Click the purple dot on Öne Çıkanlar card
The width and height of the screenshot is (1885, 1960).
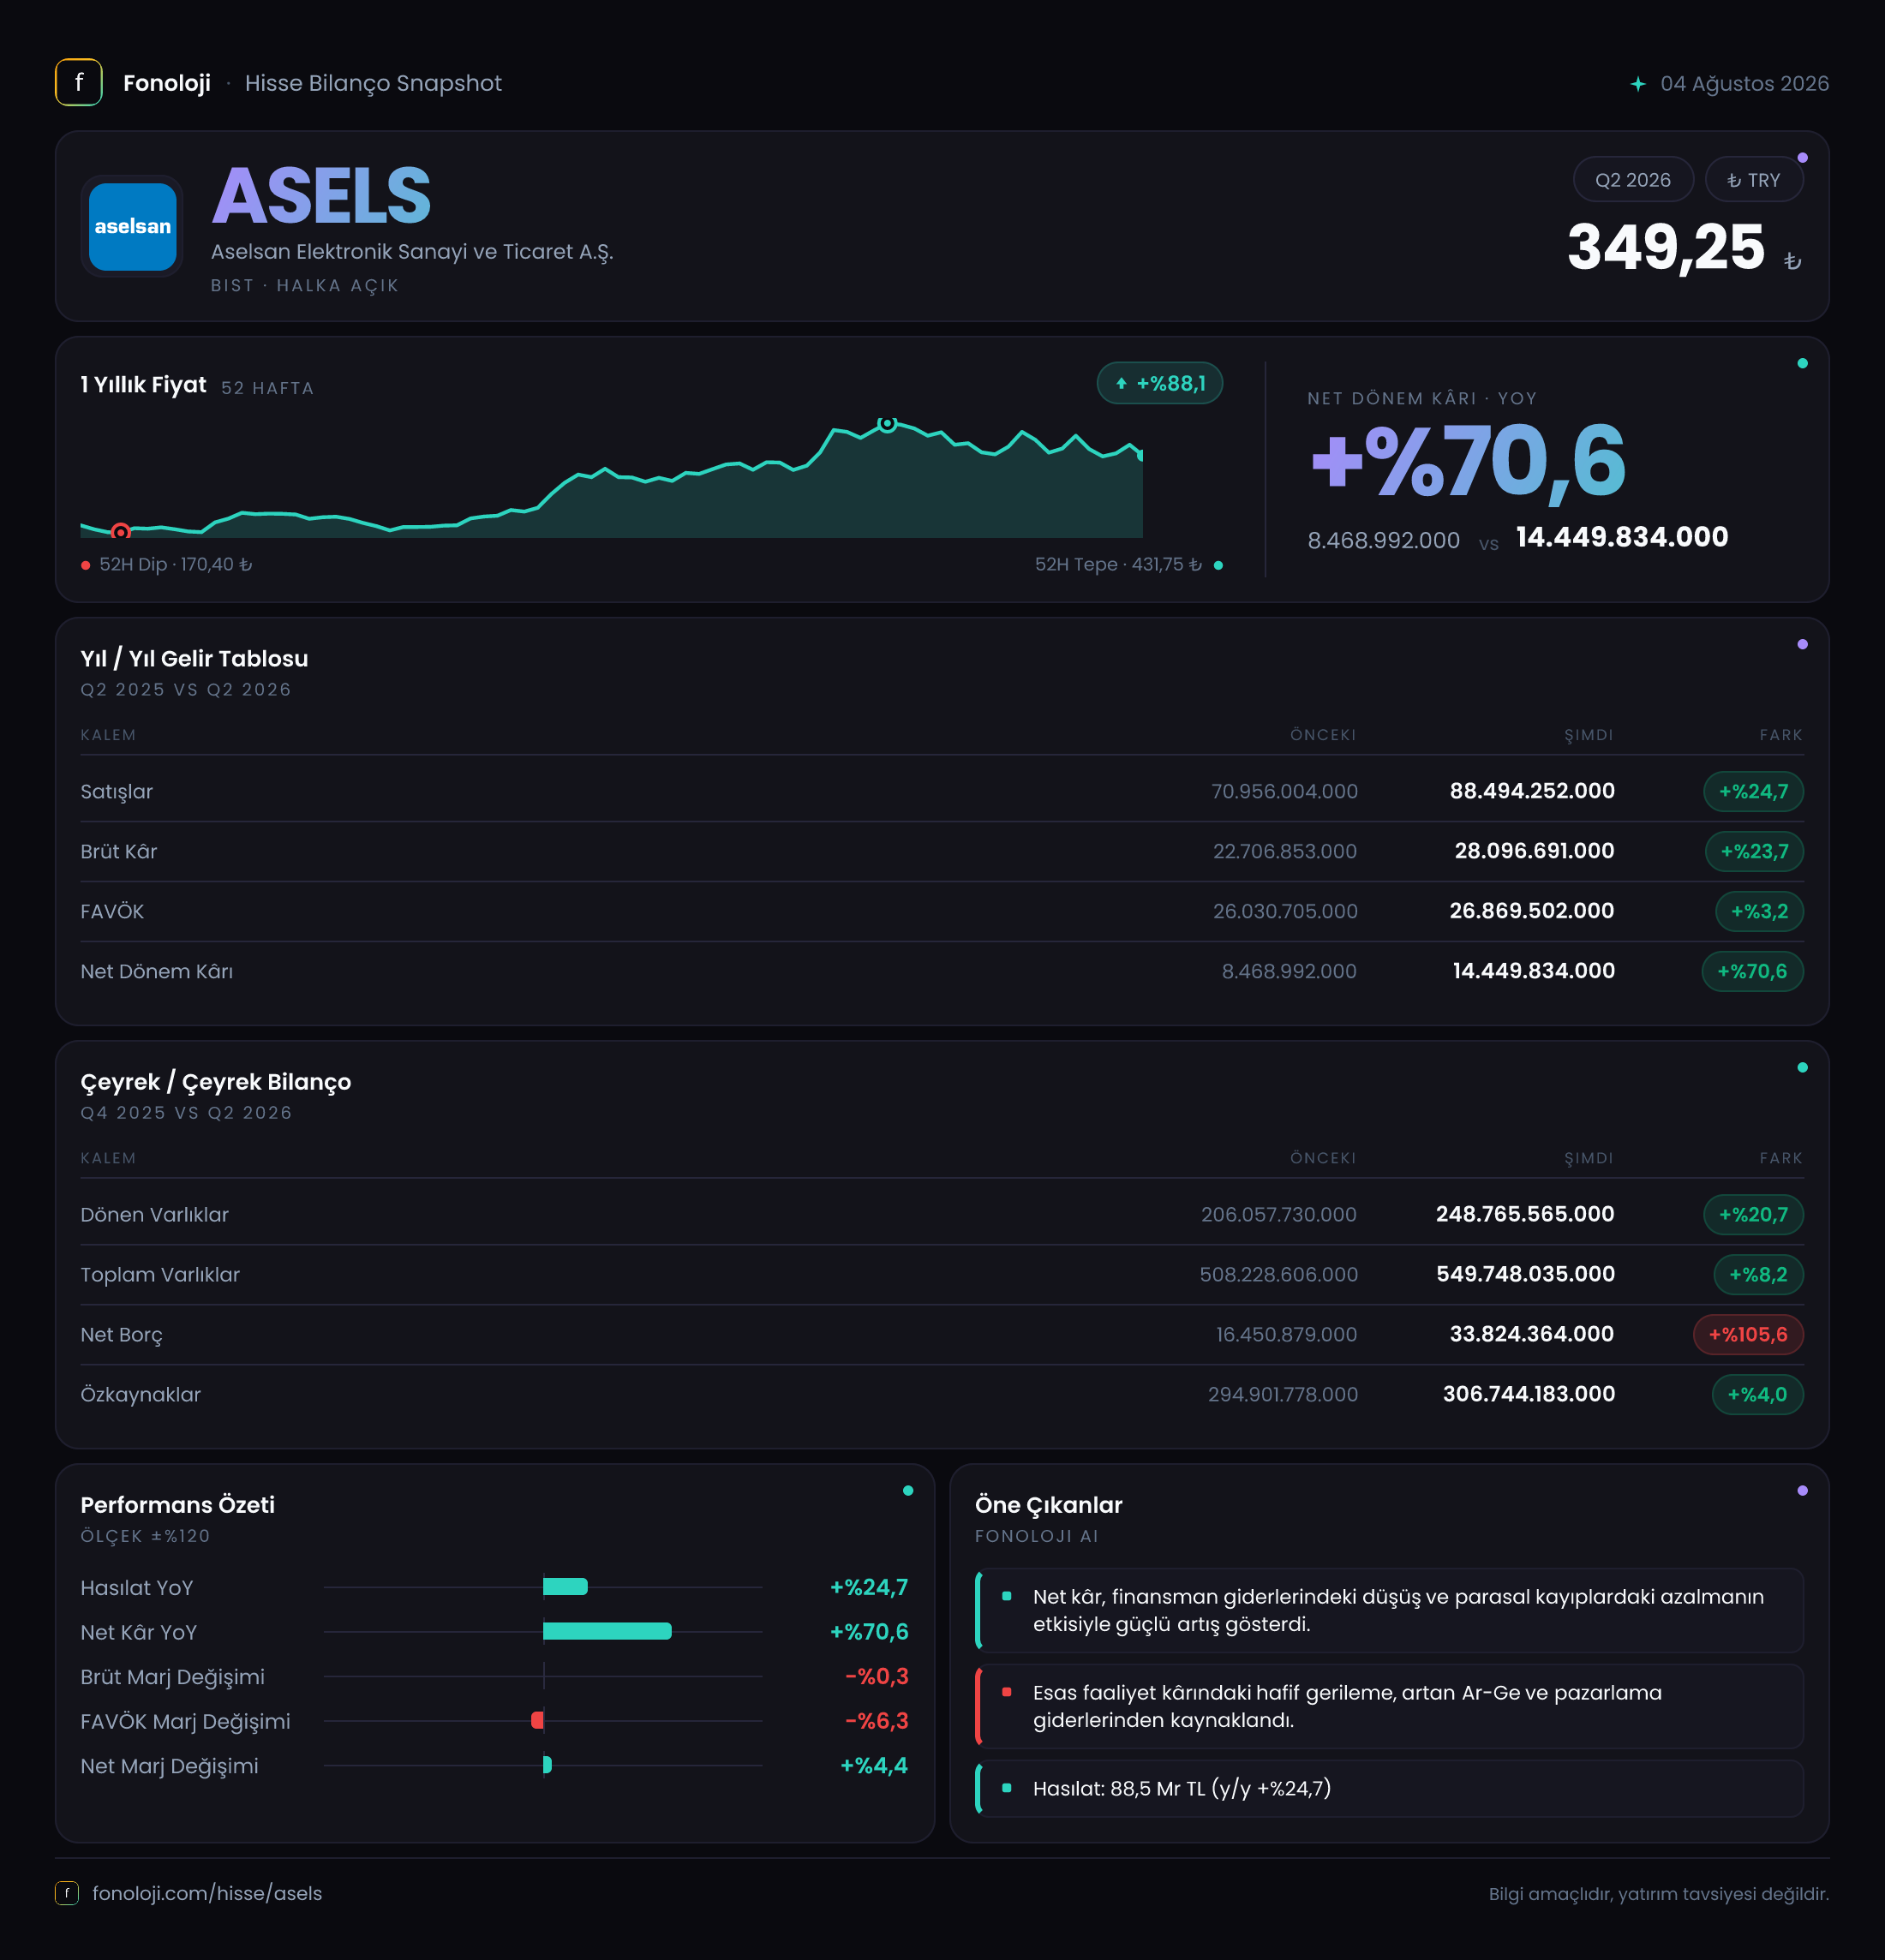[x=1802, y=1490]
